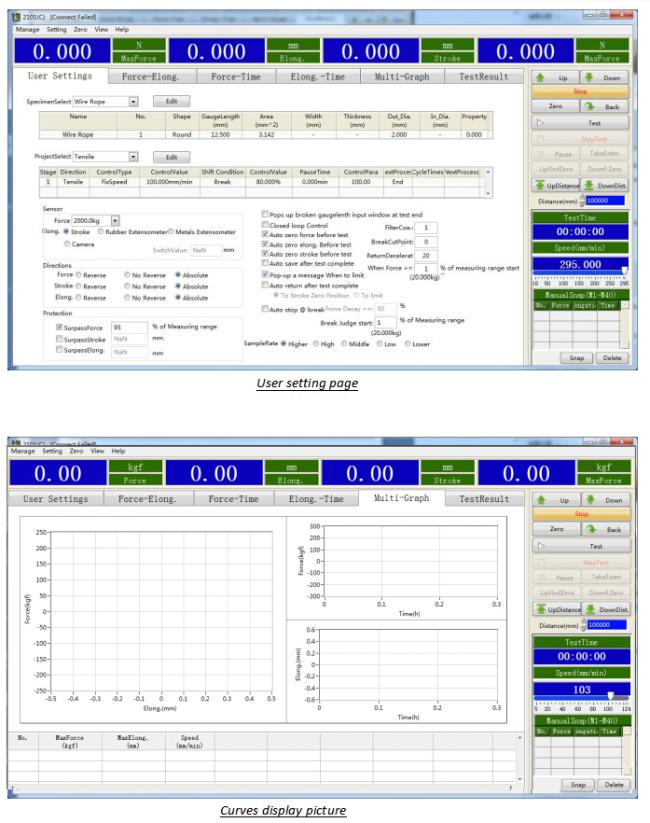Image resolution: width=650 pixels, height=823 pixels.
Task: Switch to Force-Elong. tab on User Settings screen
Action: tap(148, 76)
